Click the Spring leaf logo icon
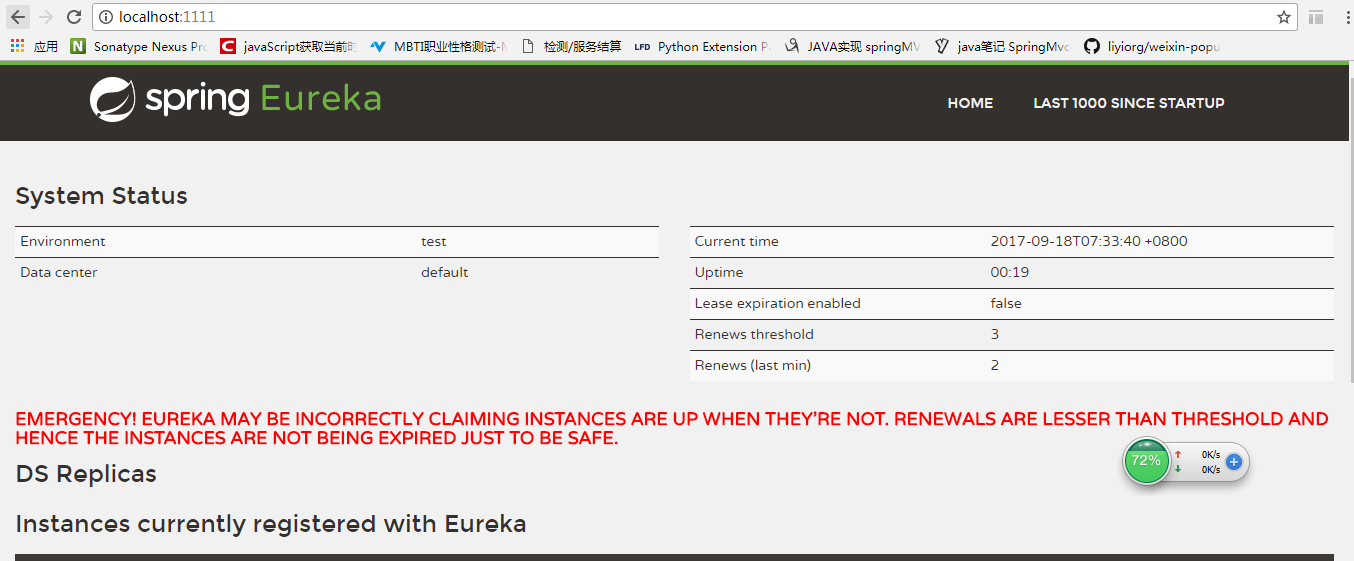 tap(112, 100)
